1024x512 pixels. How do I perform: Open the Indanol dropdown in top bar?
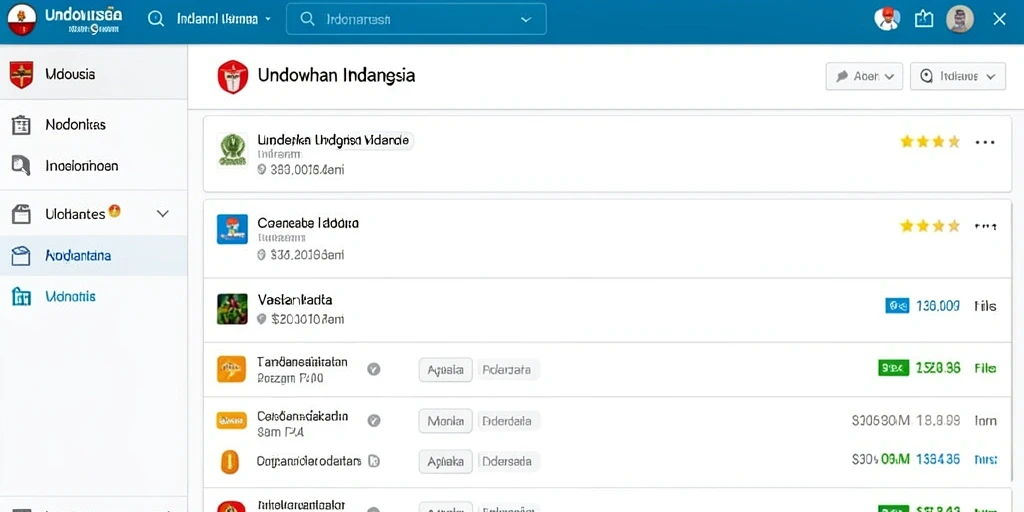[223, 19]
